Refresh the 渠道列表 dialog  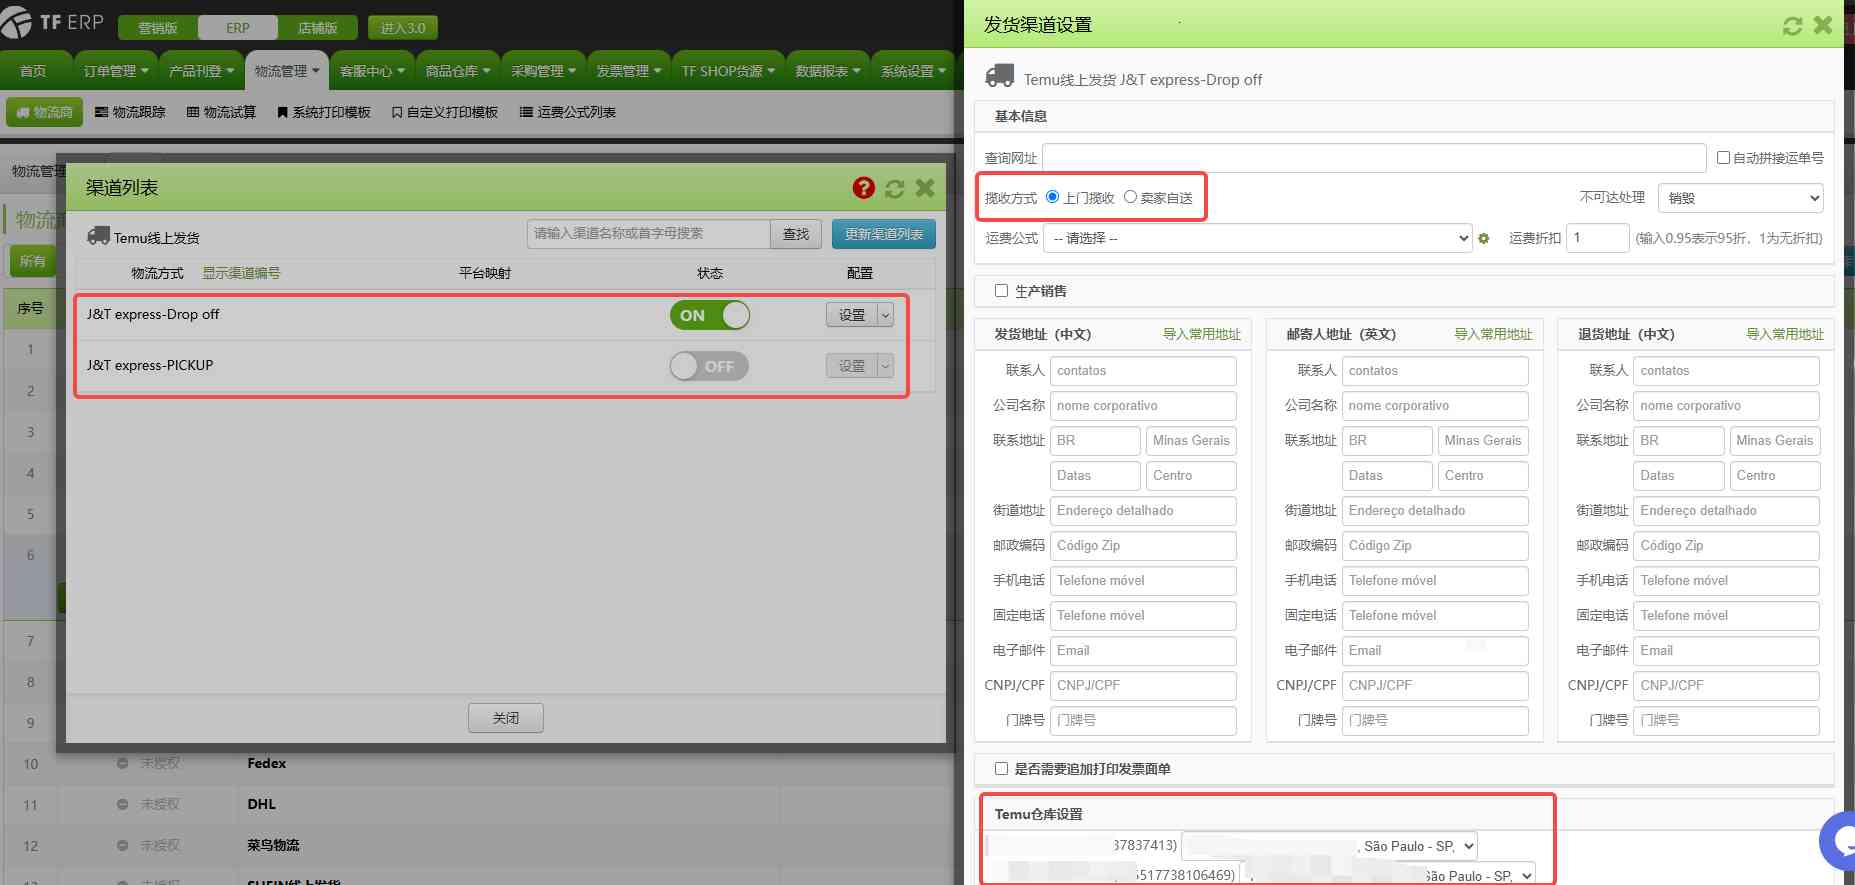pyautogui.click(x=895, y=188)
